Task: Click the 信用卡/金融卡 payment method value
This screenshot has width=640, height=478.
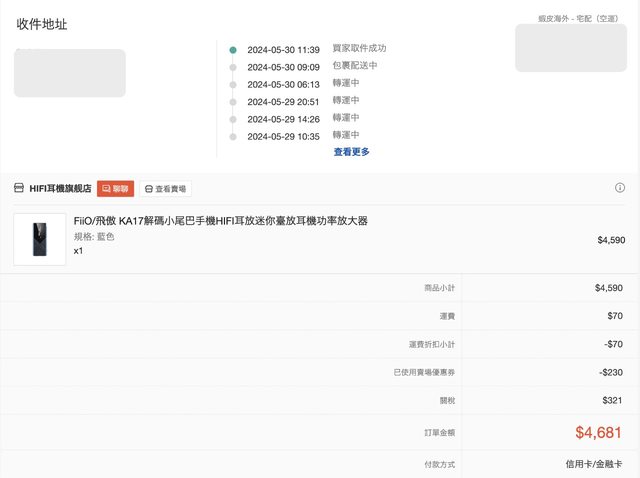Action: [x=594, y=464]
